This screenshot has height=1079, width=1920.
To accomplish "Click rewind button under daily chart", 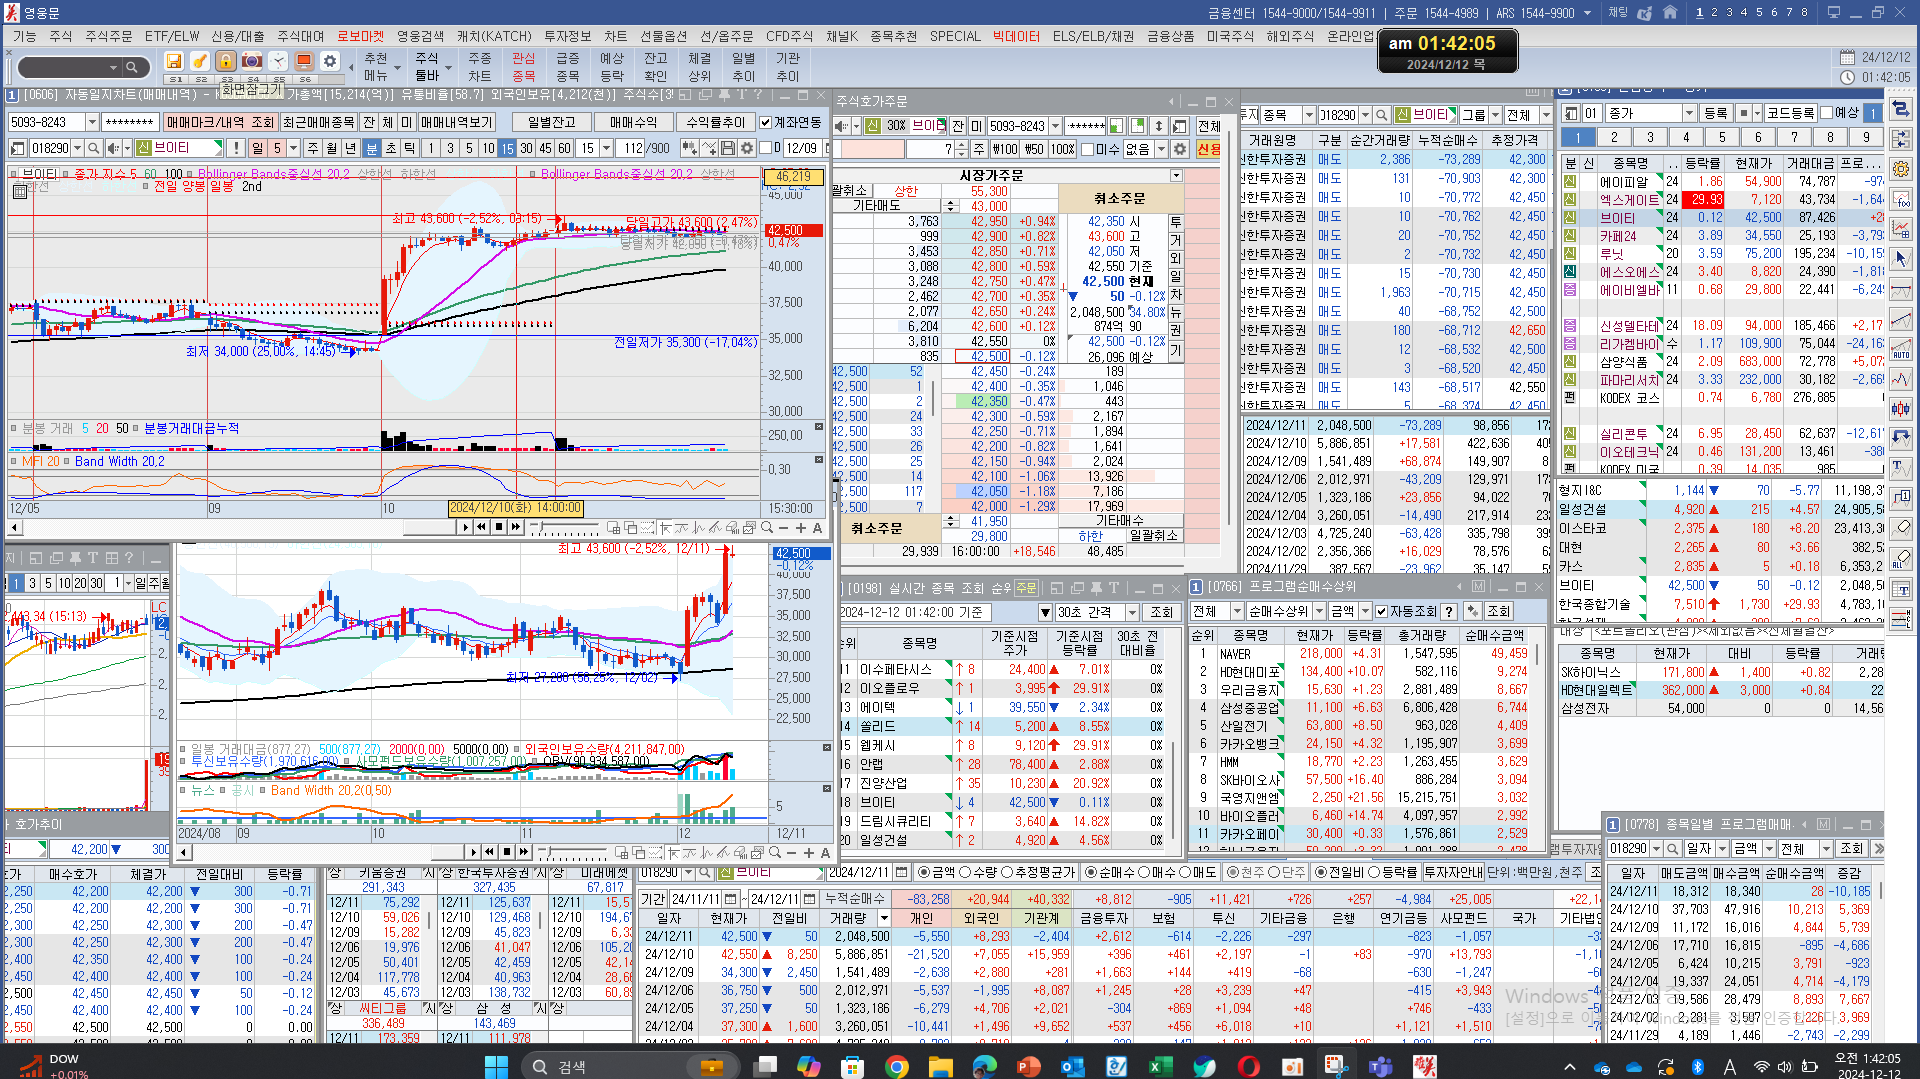I will pos(489,852).
